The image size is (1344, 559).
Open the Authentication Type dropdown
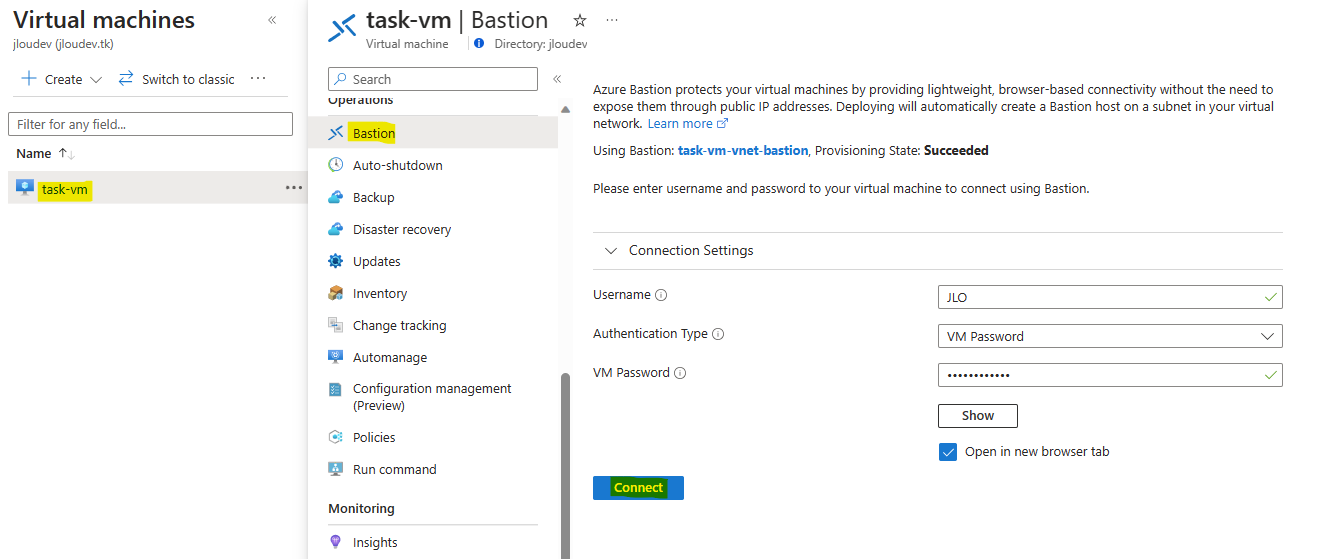tap(1110, 336)
